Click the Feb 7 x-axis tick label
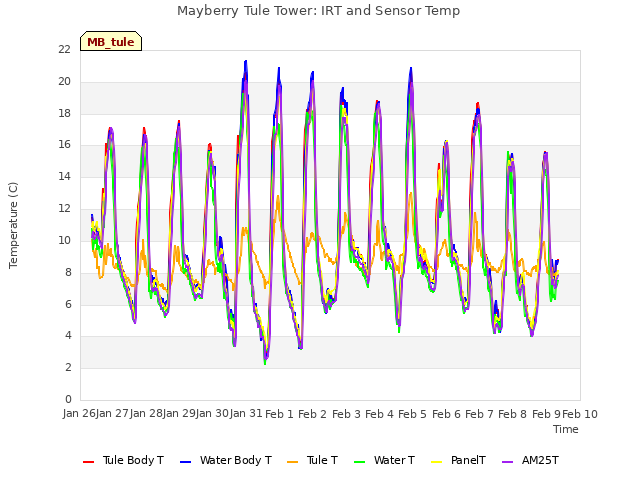This screenshot has width=640, height=480. point(479,414)
